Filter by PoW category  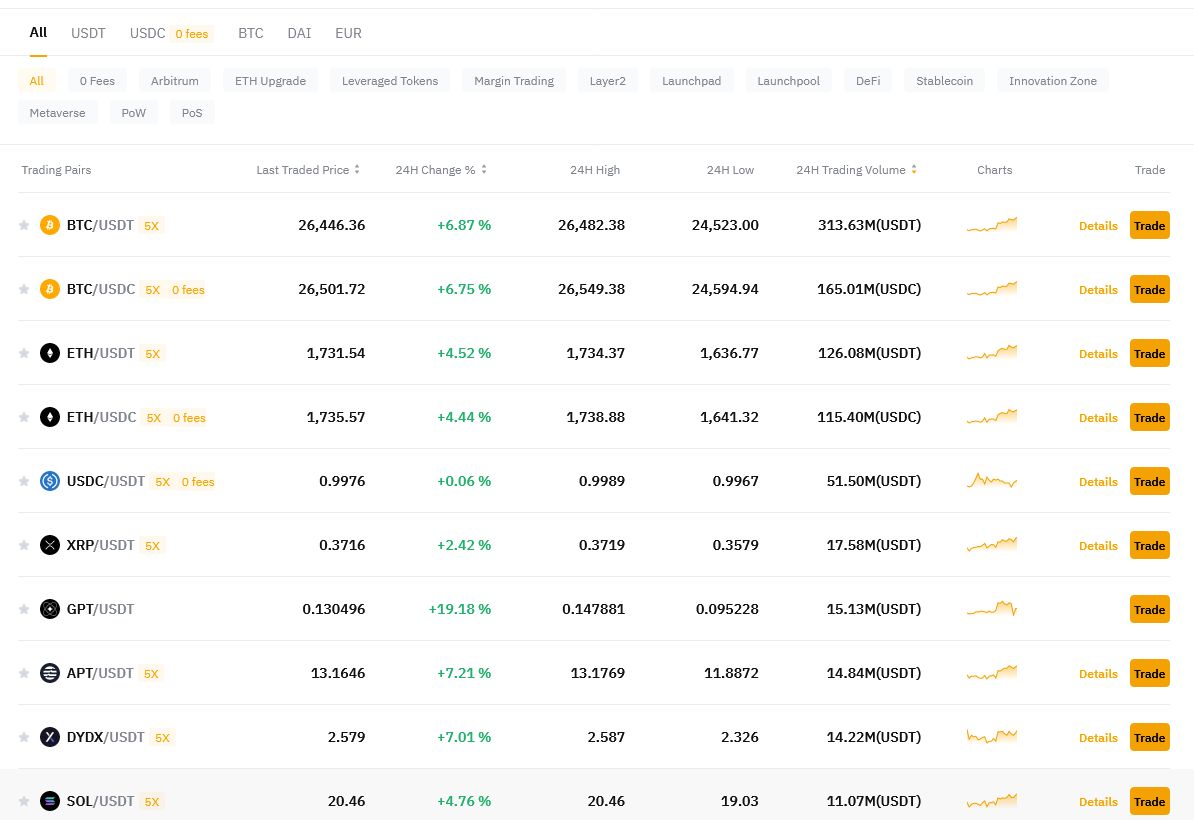133,113
